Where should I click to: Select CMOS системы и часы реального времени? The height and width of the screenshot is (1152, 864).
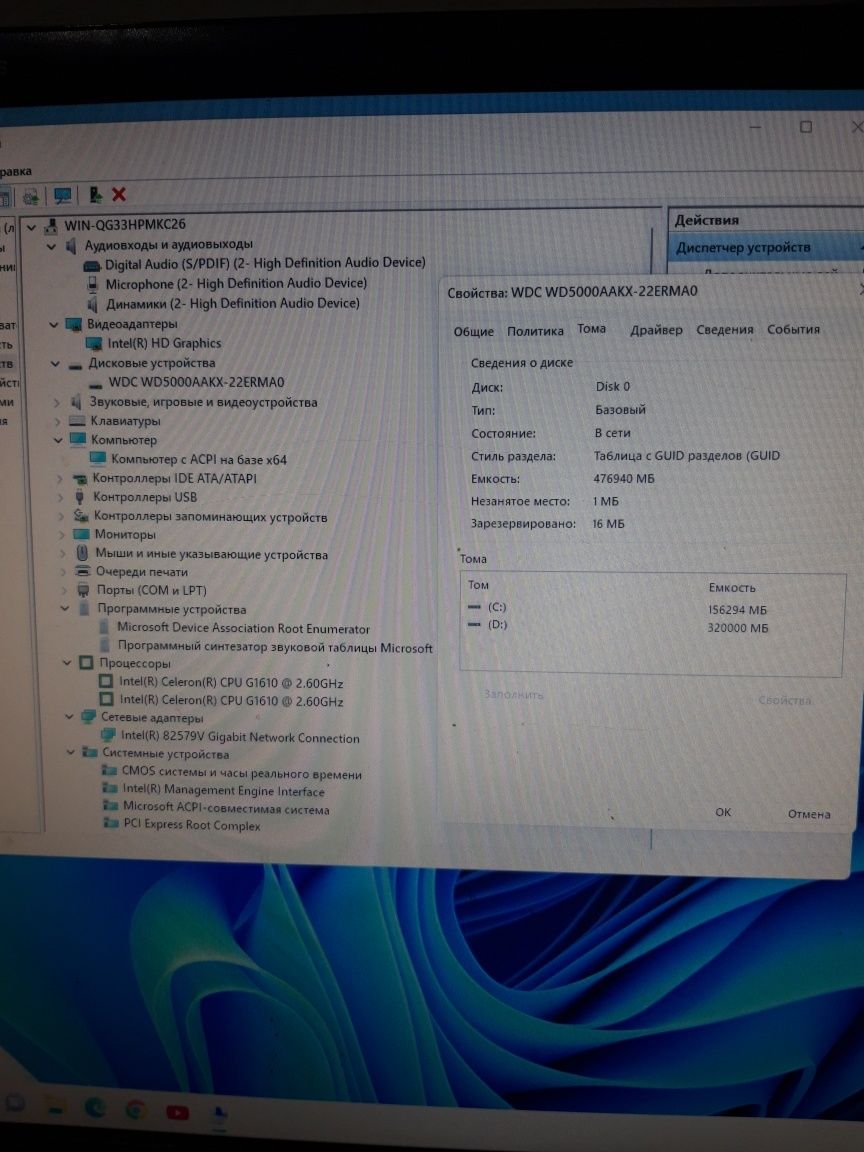242,773
